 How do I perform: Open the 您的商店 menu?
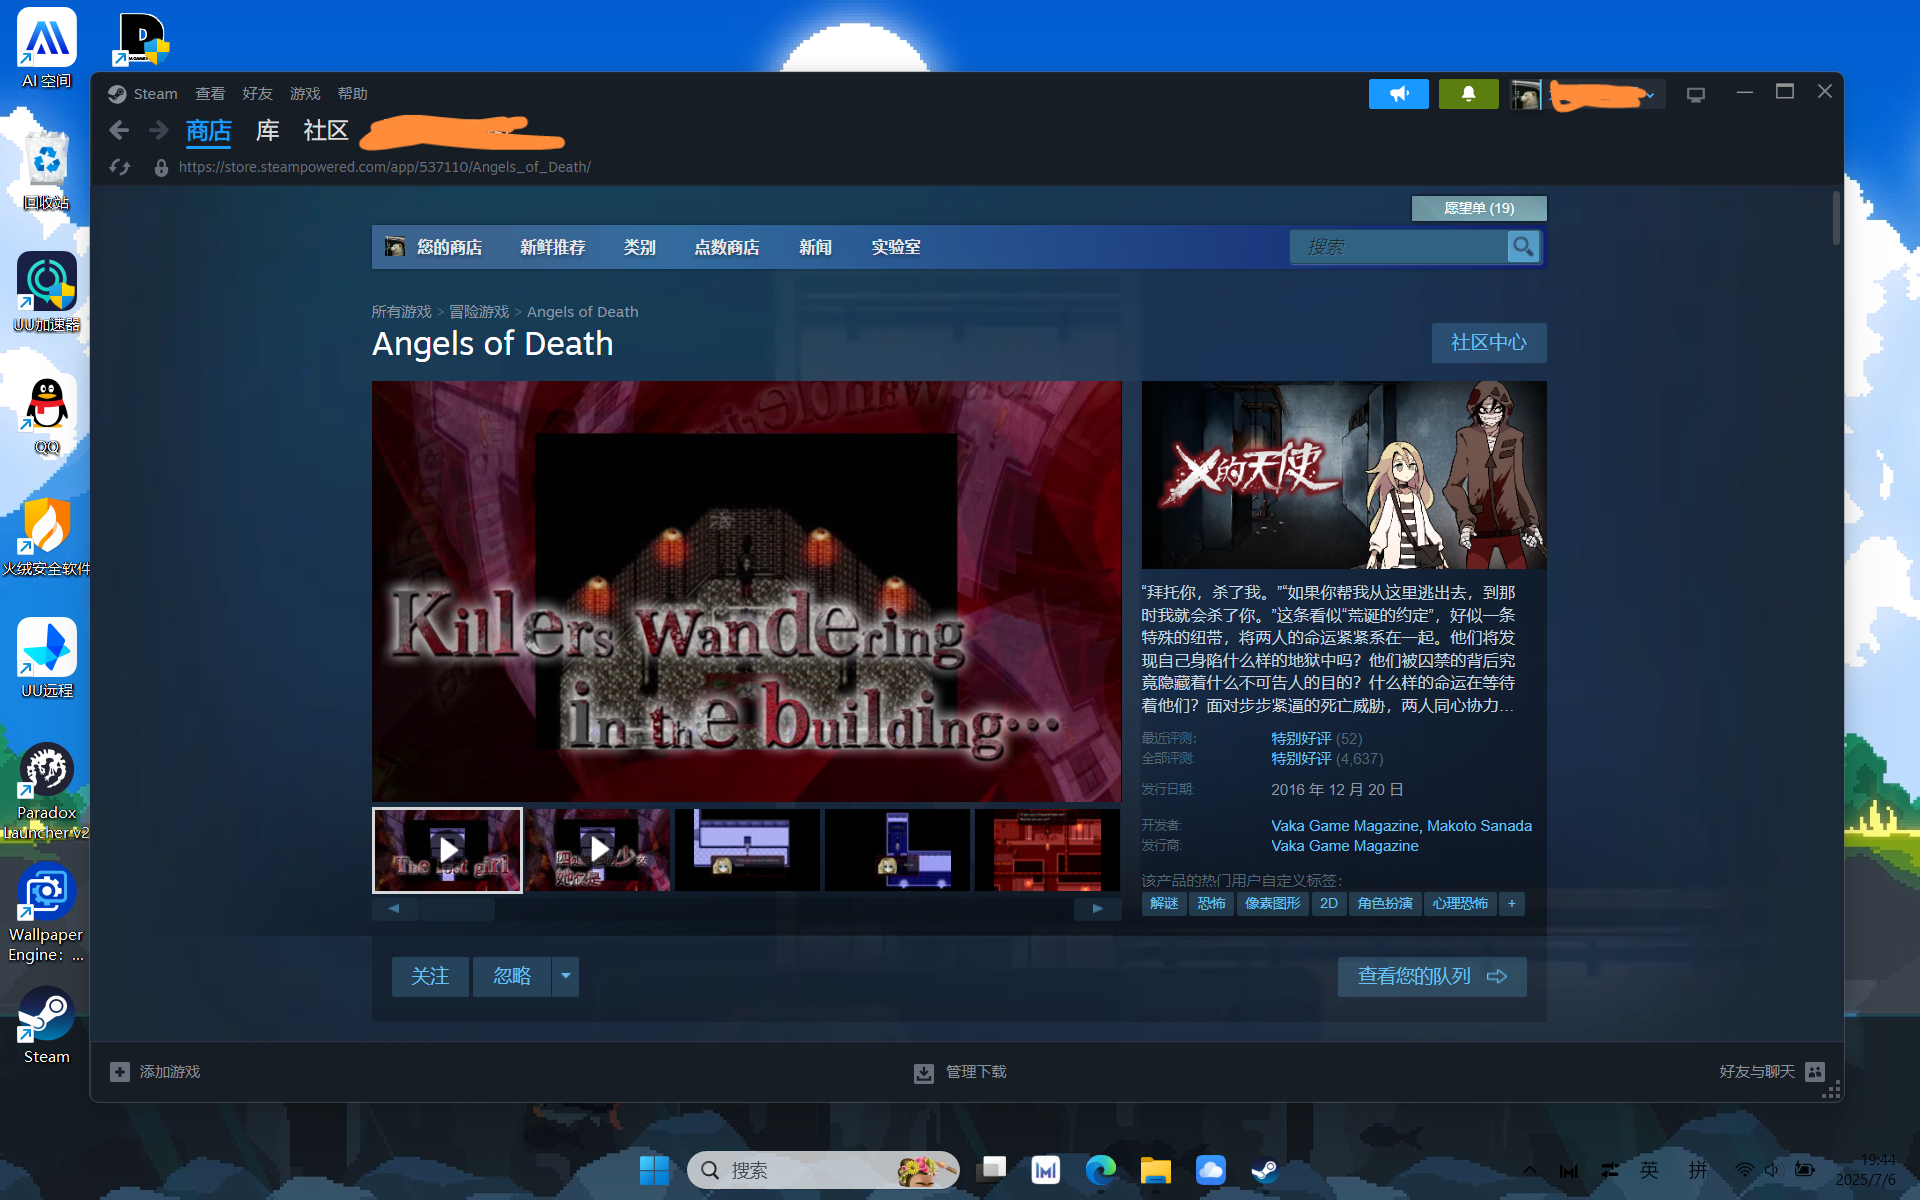point(449,247)
